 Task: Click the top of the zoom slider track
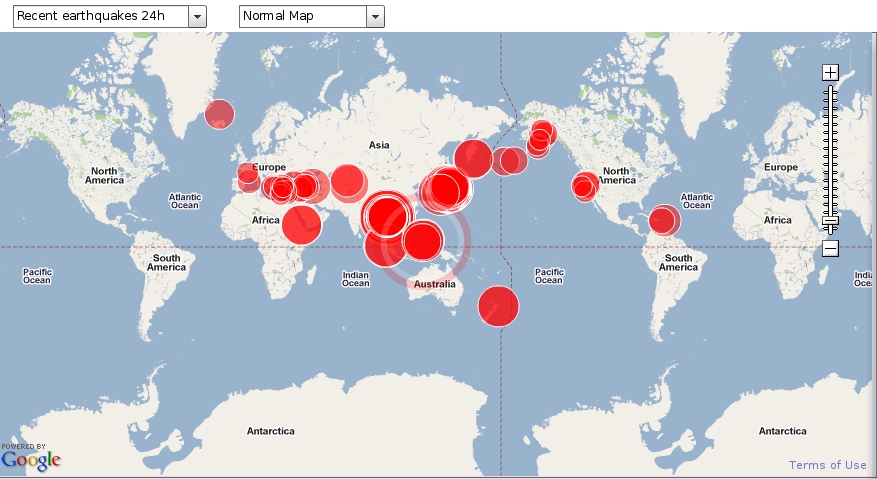point(829,90)
